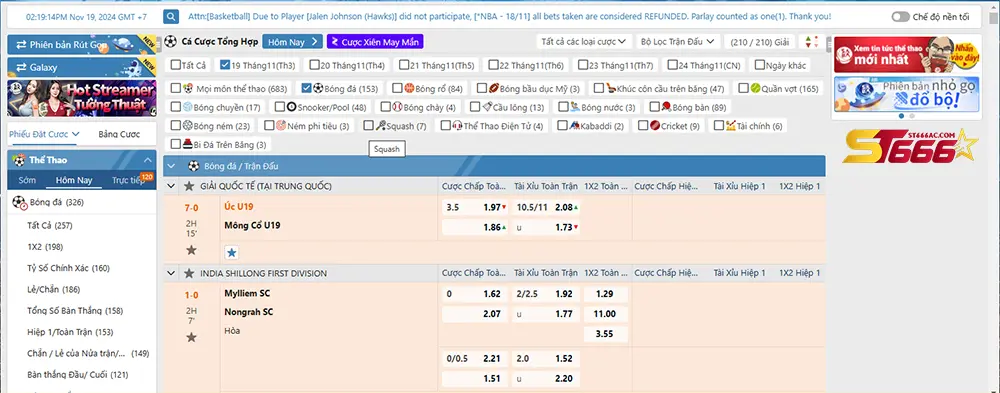
Task: Click the Bóng đá (326) sidebar item
Action: click(x=82, y=202)
